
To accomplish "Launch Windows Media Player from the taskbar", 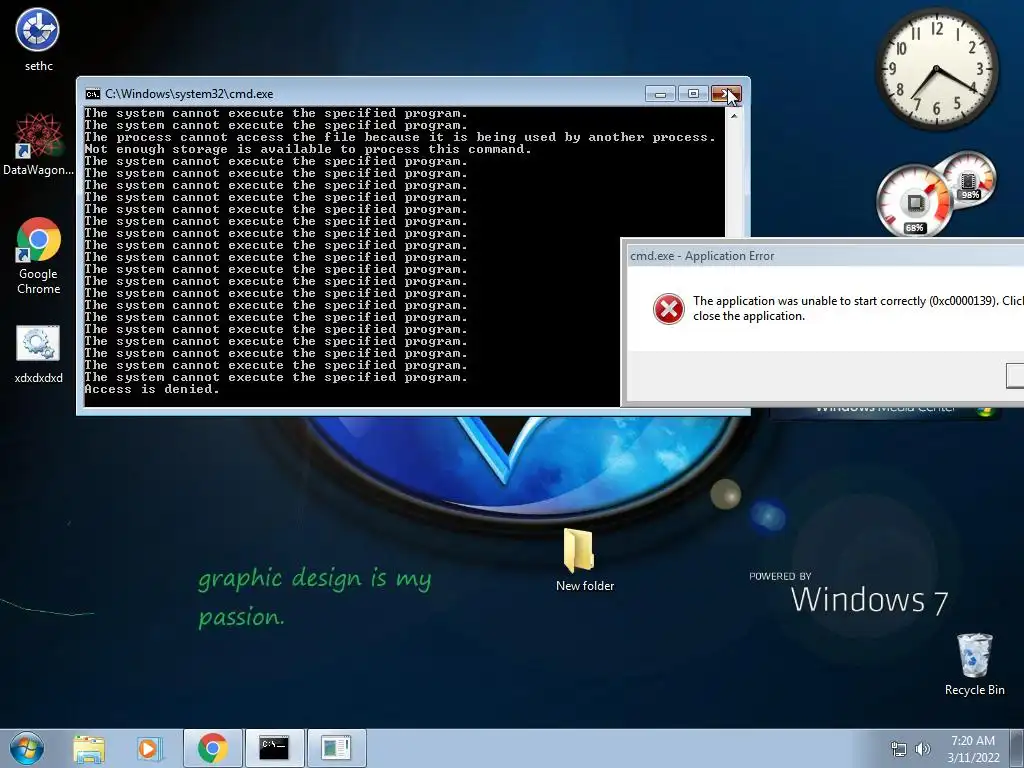I will click(x=148, y=748).
